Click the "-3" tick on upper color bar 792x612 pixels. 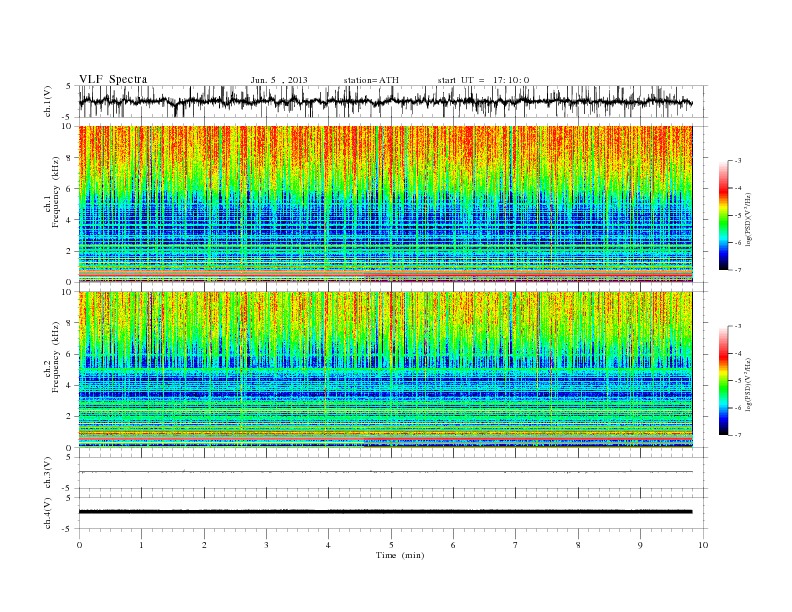738,161
